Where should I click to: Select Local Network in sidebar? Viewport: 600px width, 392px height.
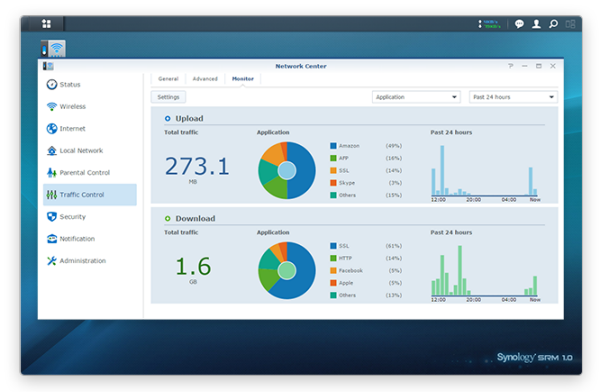[90, 150]
